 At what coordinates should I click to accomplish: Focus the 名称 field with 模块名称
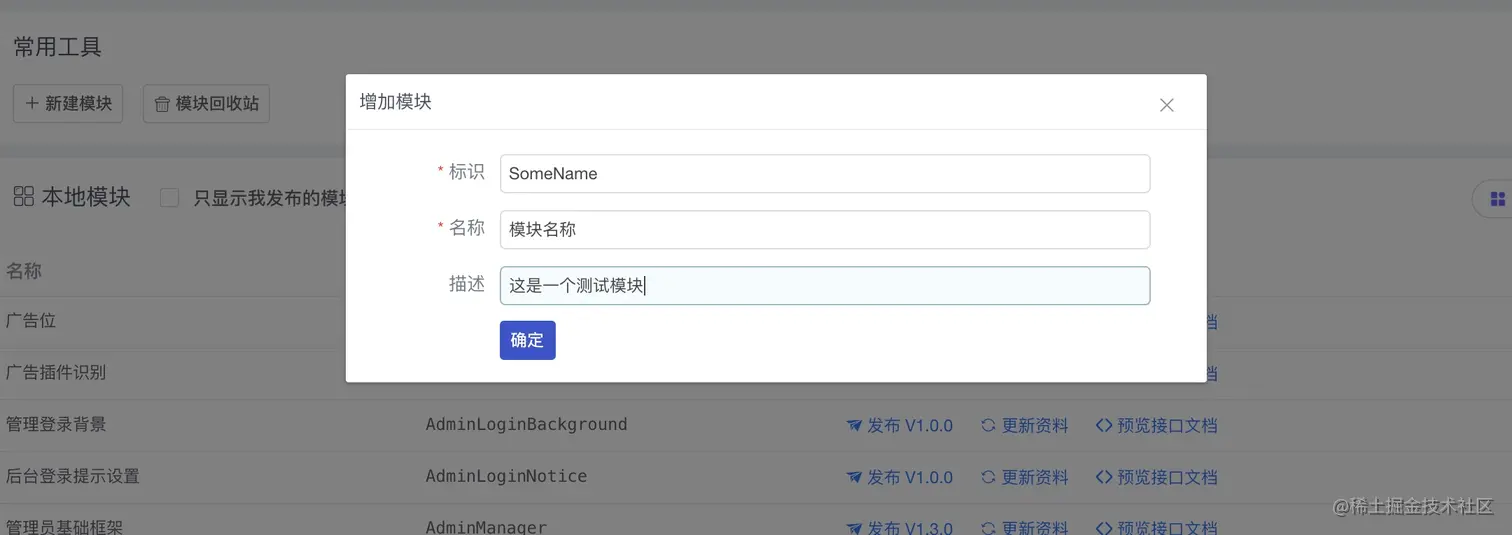pyautogui.click(x=825, y=229)
